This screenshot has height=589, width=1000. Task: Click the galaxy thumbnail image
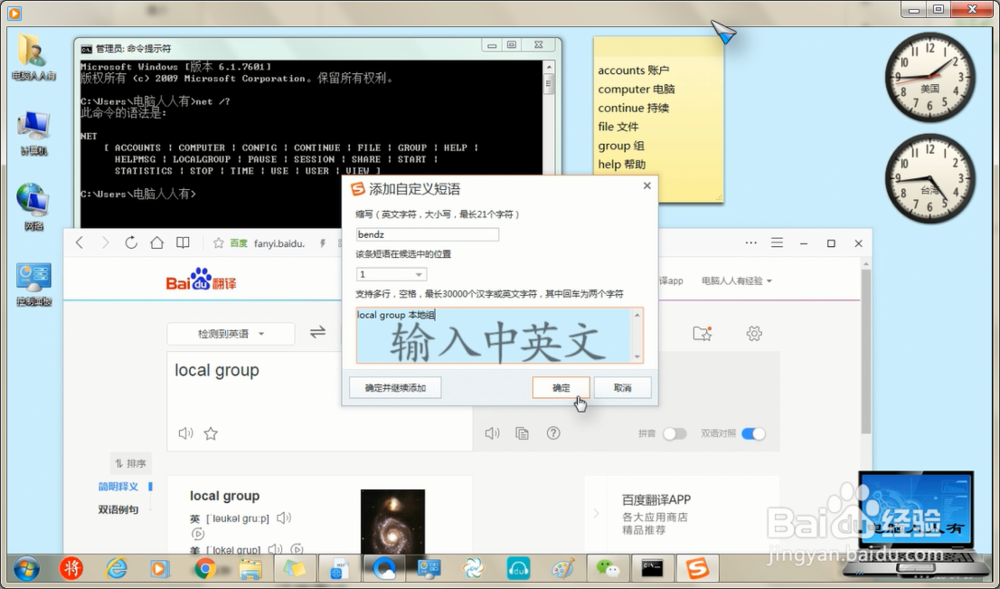point(392,521)
